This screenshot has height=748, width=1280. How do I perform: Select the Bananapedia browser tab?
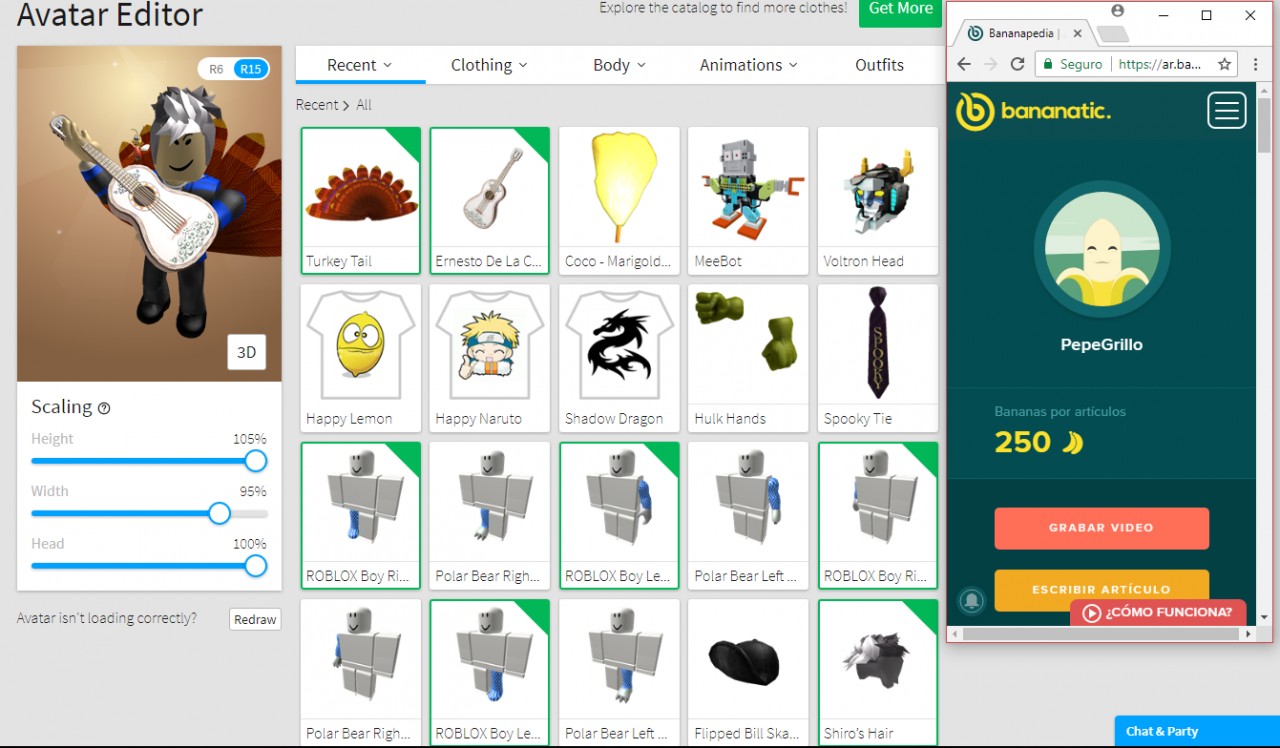1022,33
